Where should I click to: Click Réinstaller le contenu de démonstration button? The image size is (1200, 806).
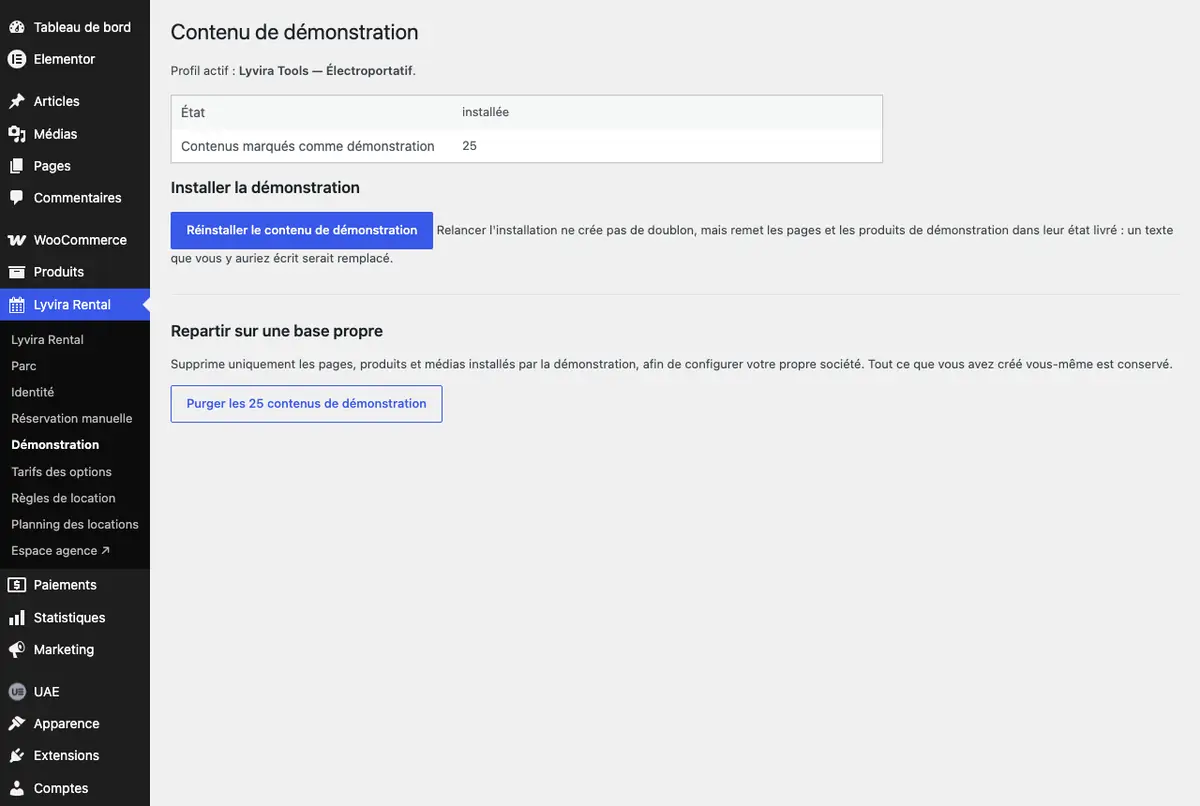pos(302,230)
